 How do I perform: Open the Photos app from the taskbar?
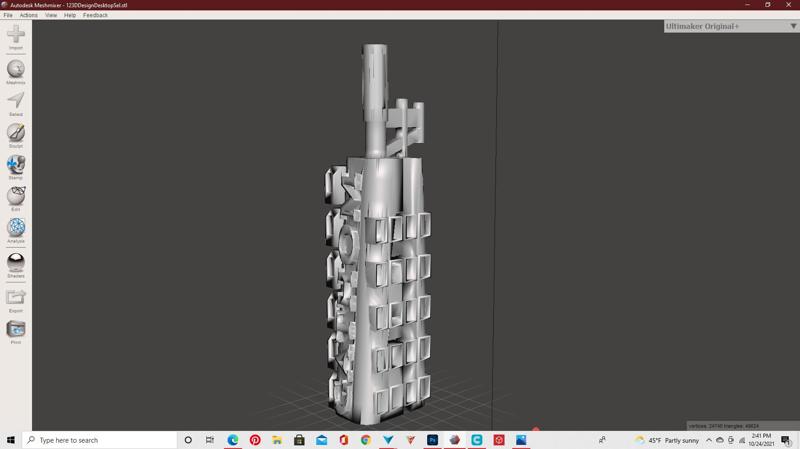[521, 440]
